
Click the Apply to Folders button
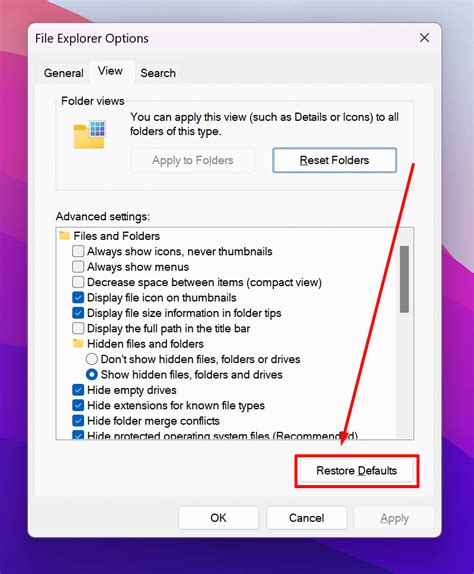193,160
